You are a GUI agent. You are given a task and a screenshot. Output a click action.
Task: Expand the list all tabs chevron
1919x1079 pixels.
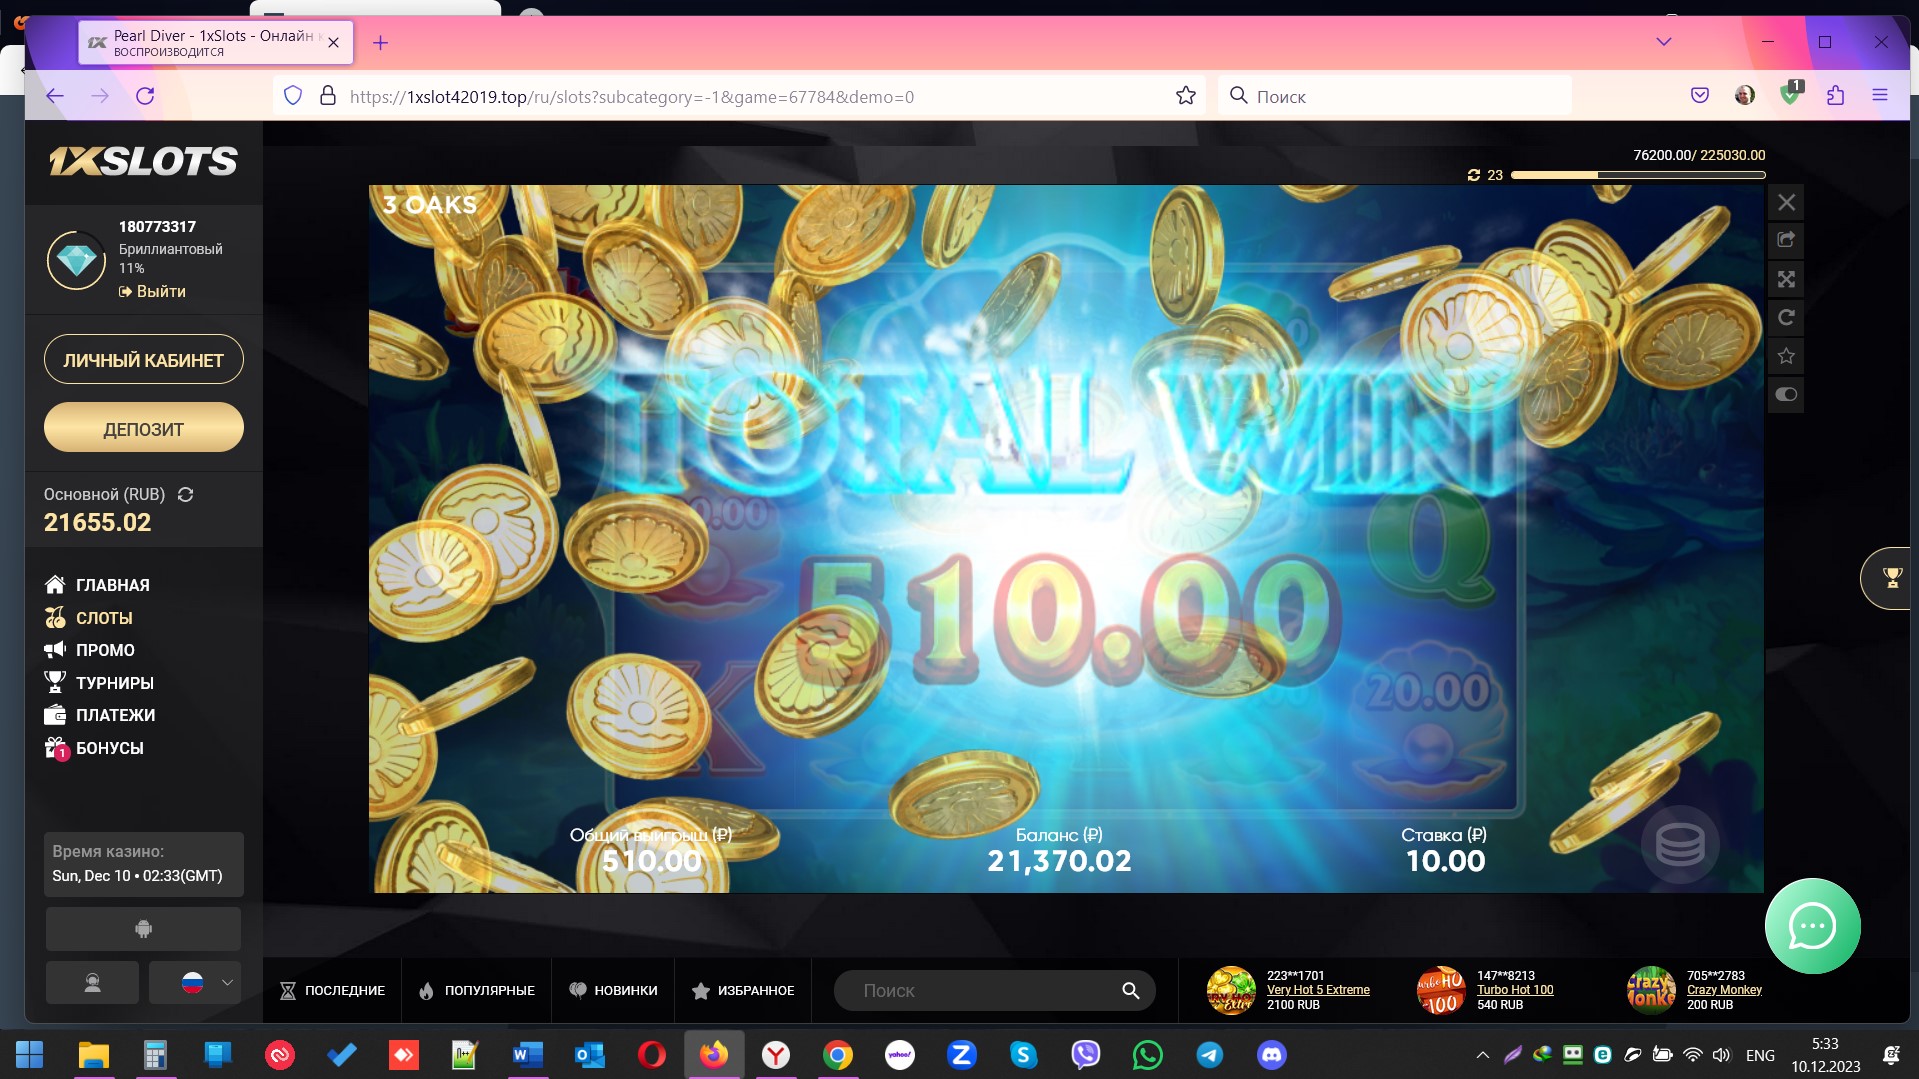(1664, 42)
